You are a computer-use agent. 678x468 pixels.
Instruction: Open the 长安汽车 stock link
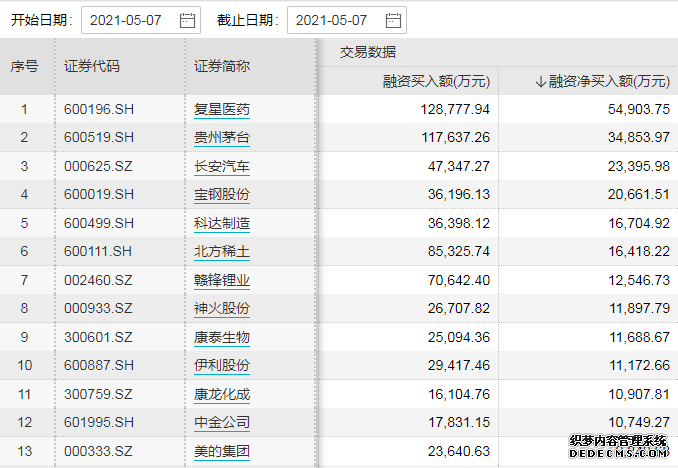tap(222, 166)
